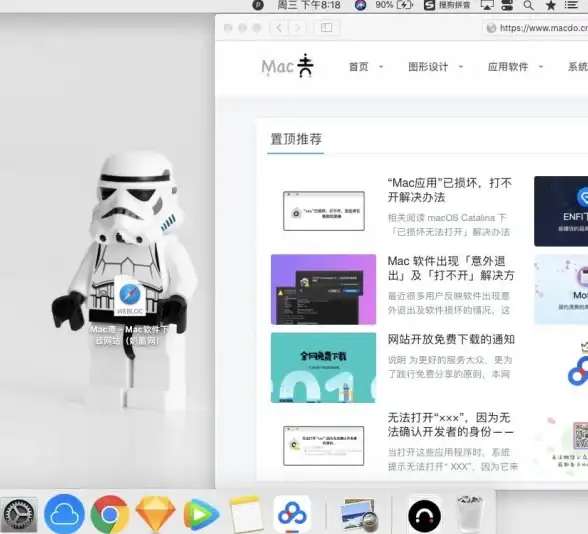Image resolution: width=588 pixels, height=534 pixels.
Task: Click the date and time display
Action: pos(309,5)
